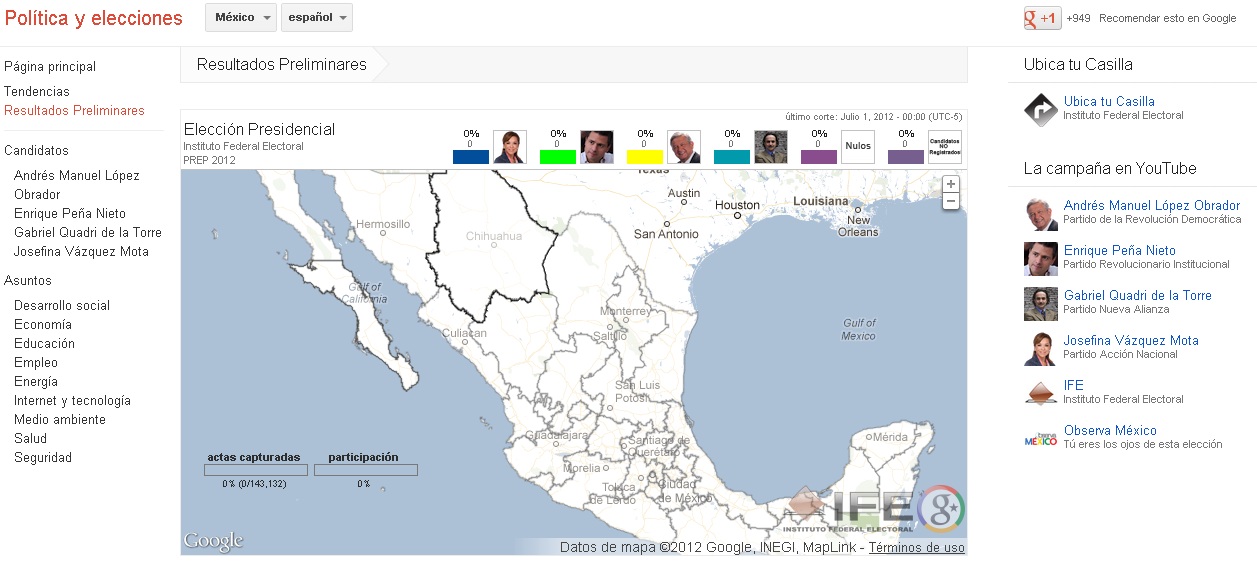Open the Energía topic
This screenshot has height=566, width=1257.
point(36,382)
